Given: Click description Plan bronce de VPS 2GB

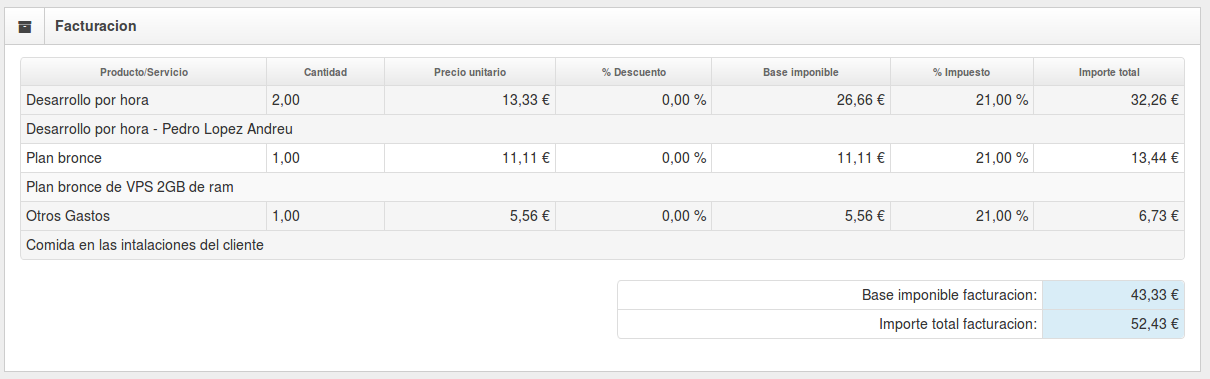Looking at the screenshot, I should [x=130, y=187].
